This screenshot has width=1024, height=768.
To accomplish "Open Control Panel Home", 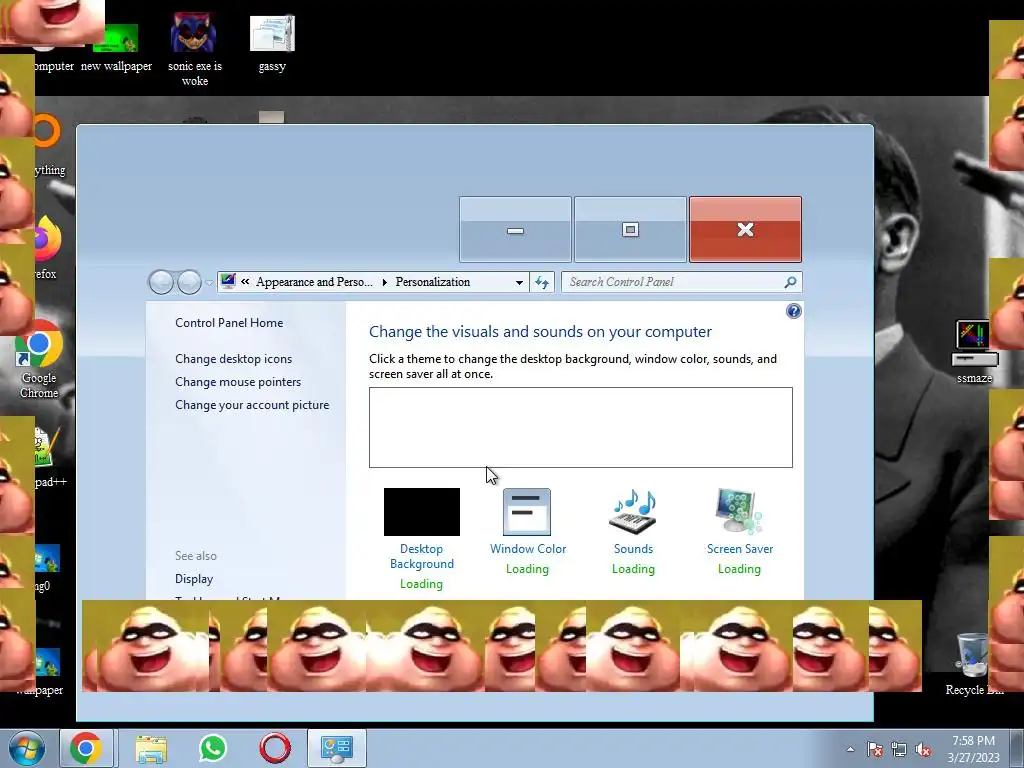I will [x=229, y=323].
